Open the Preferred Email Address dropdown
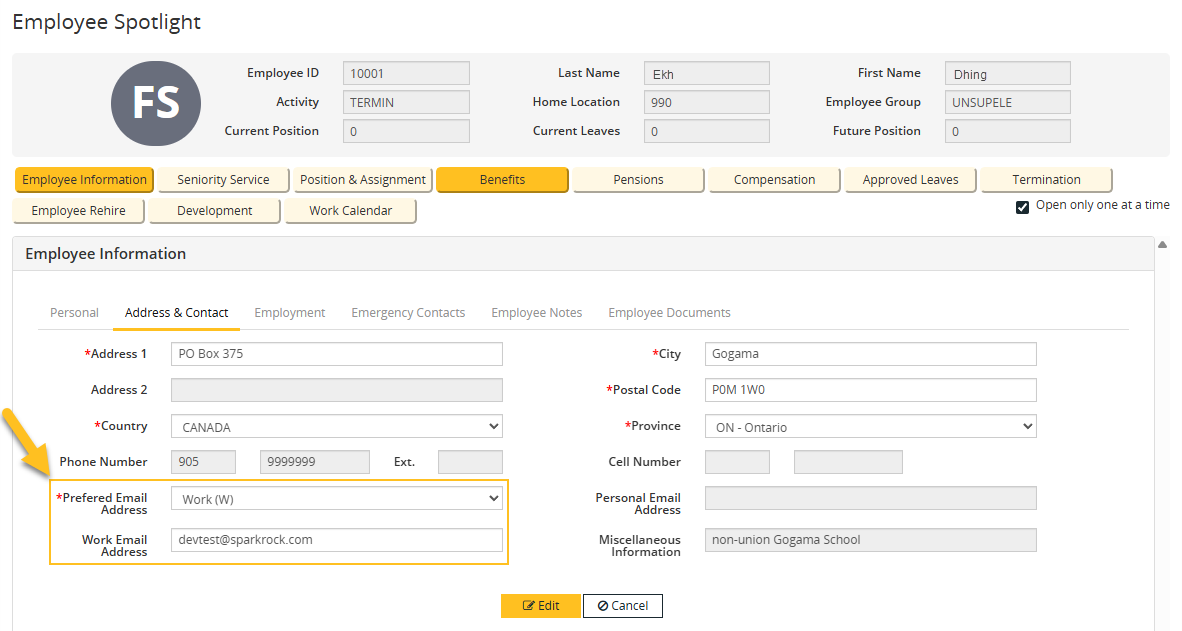Screen dimensions: 1182x631 [x=336, y=497]
